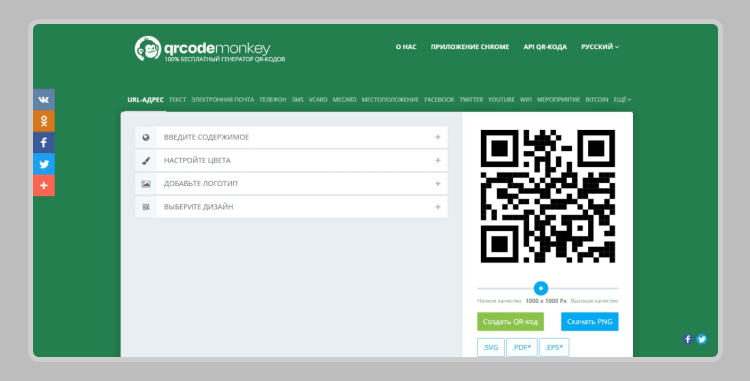
Task: Download the code as .SVG
Action: coord(491,348)
